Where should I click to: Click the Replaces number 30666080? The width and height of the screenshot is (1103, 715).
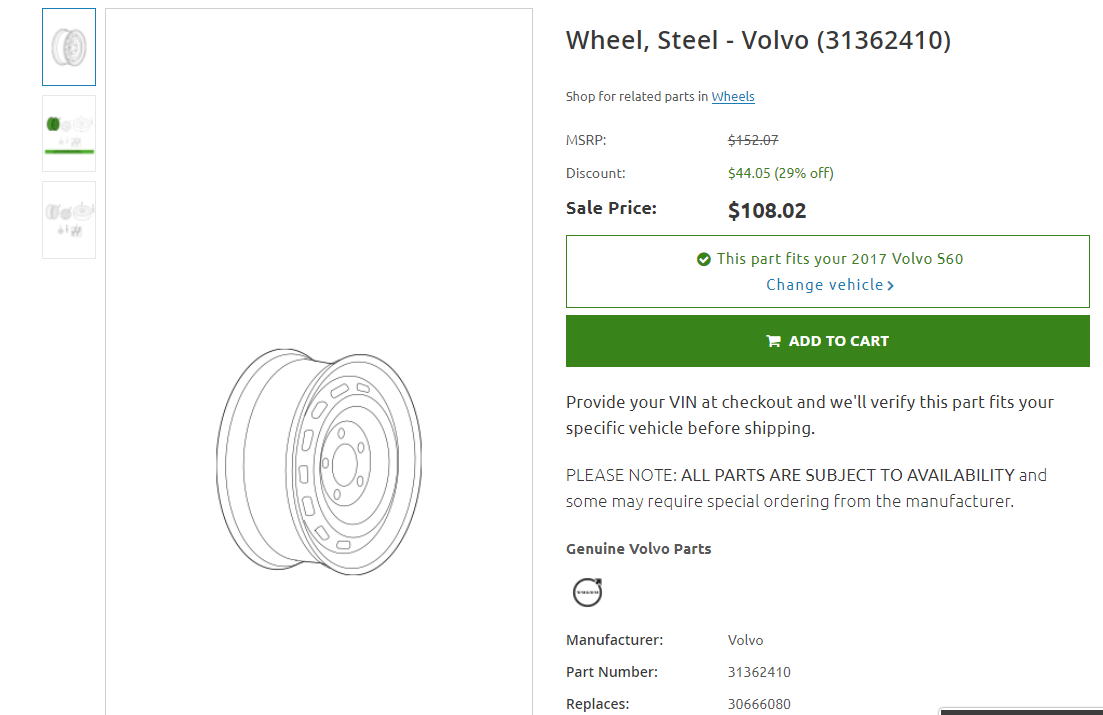(759, 704)
